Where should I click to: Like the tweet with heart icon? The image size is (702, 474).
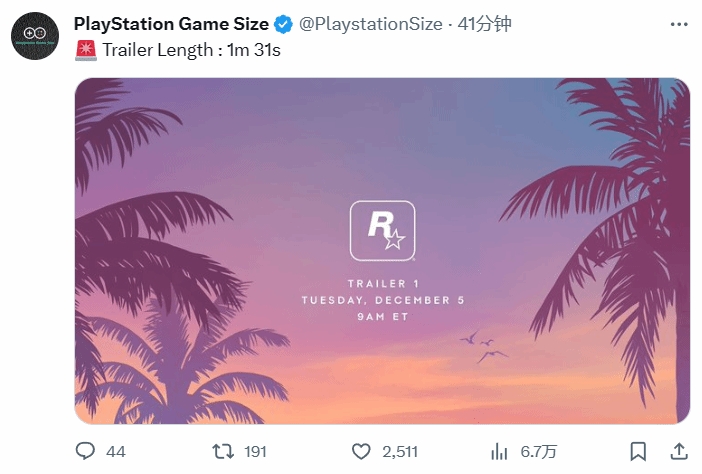362,451
